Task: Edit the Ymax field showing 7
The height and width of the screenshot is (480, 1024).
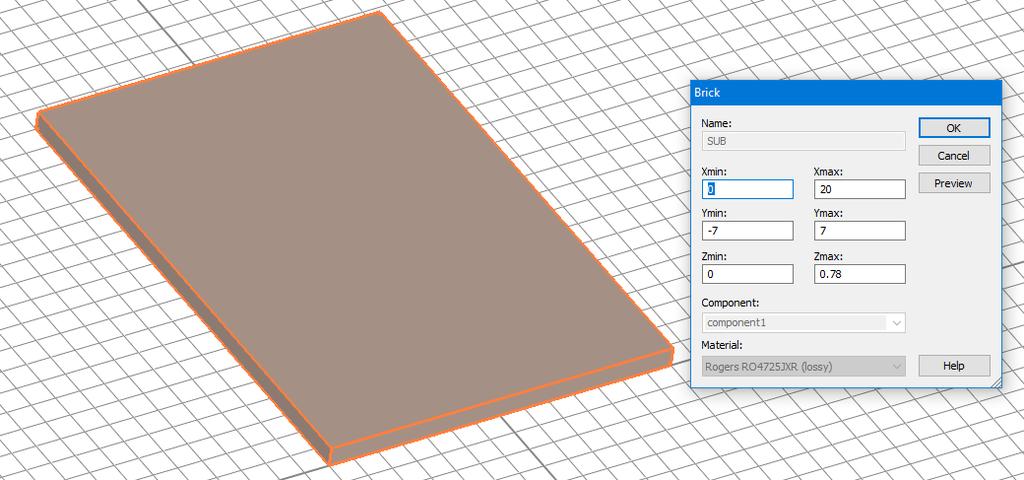Action: click(x=859, y=231)
